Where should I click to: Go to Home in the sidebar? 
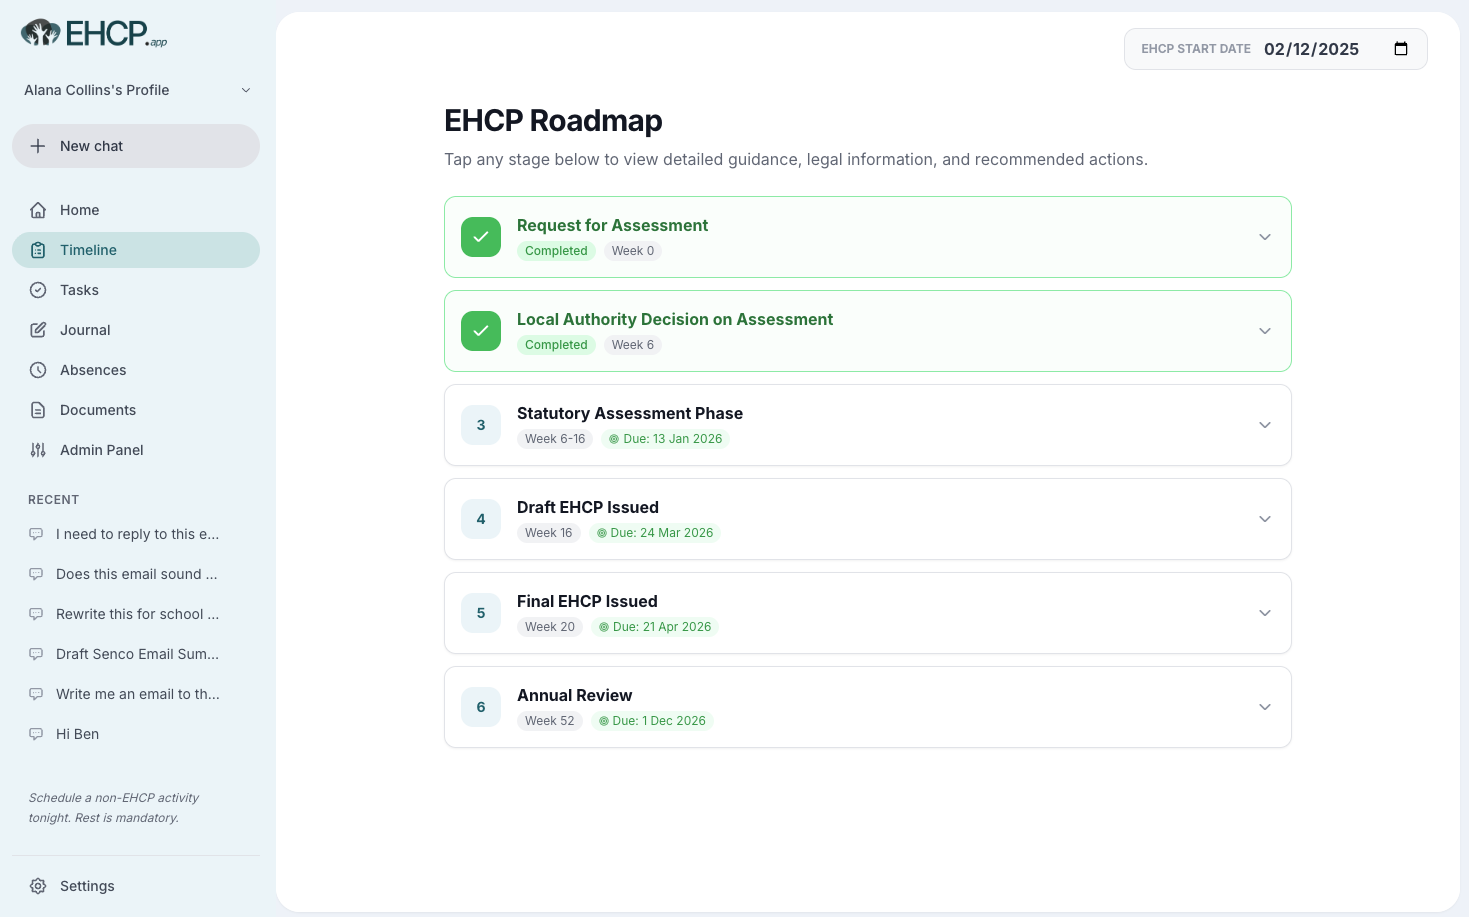tap(136, 210)
